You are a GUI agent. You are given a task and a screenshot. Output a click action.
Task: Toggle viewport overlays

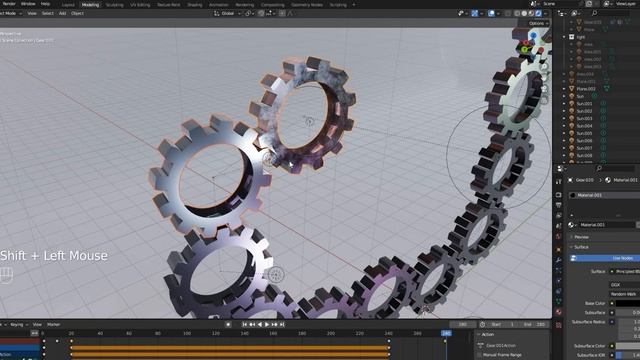[491, 13]
